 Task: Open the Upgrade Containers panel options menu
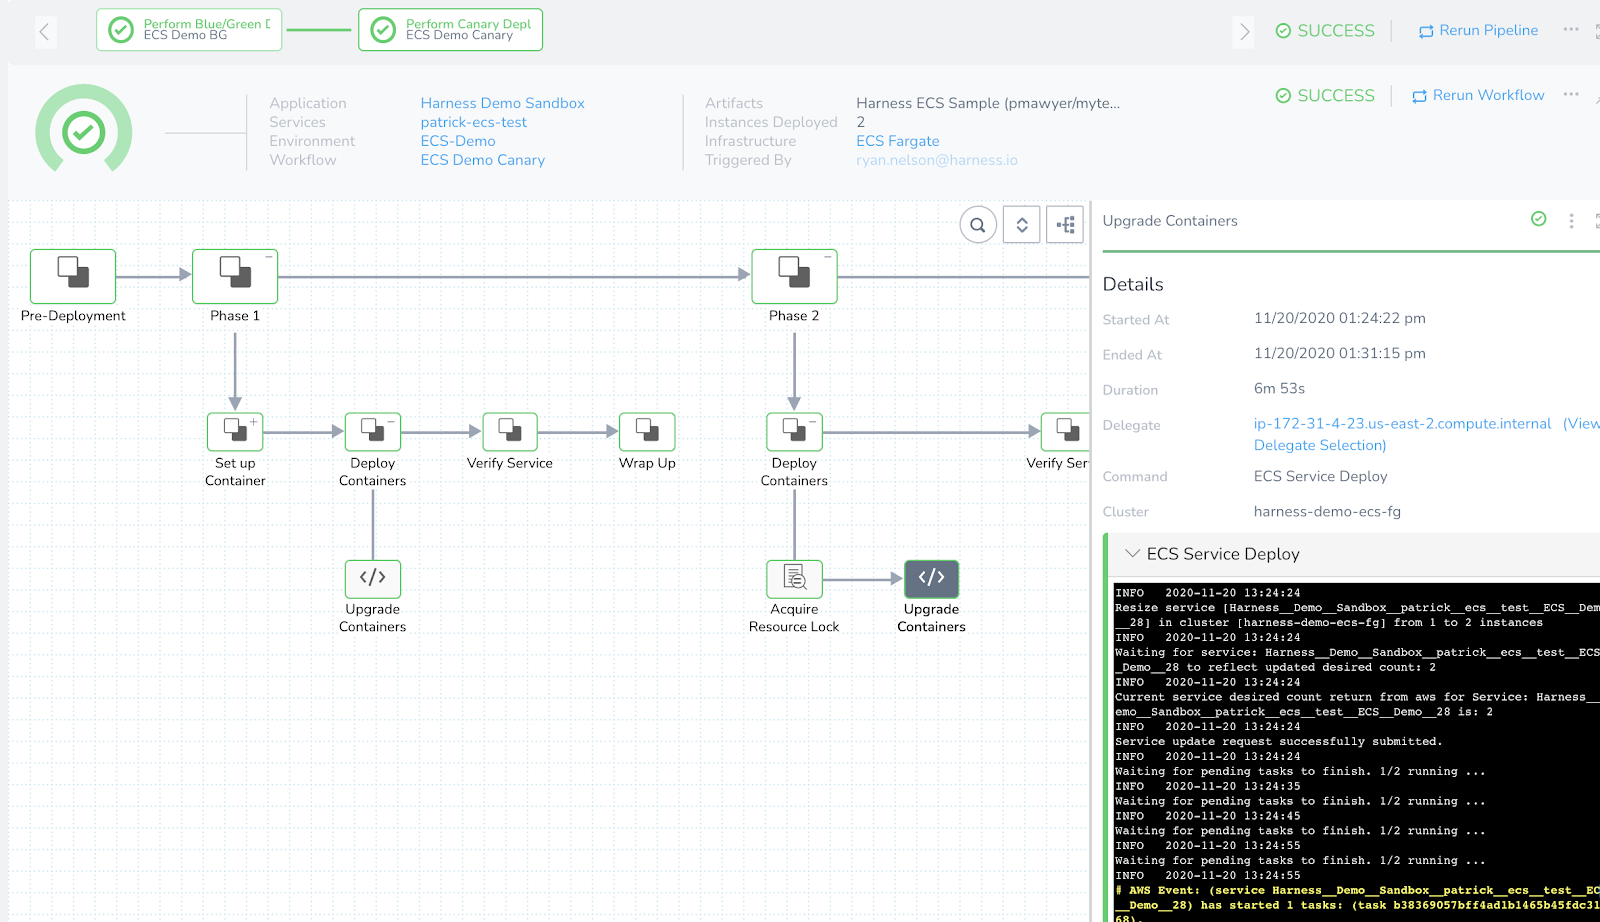click(1571, 221)
